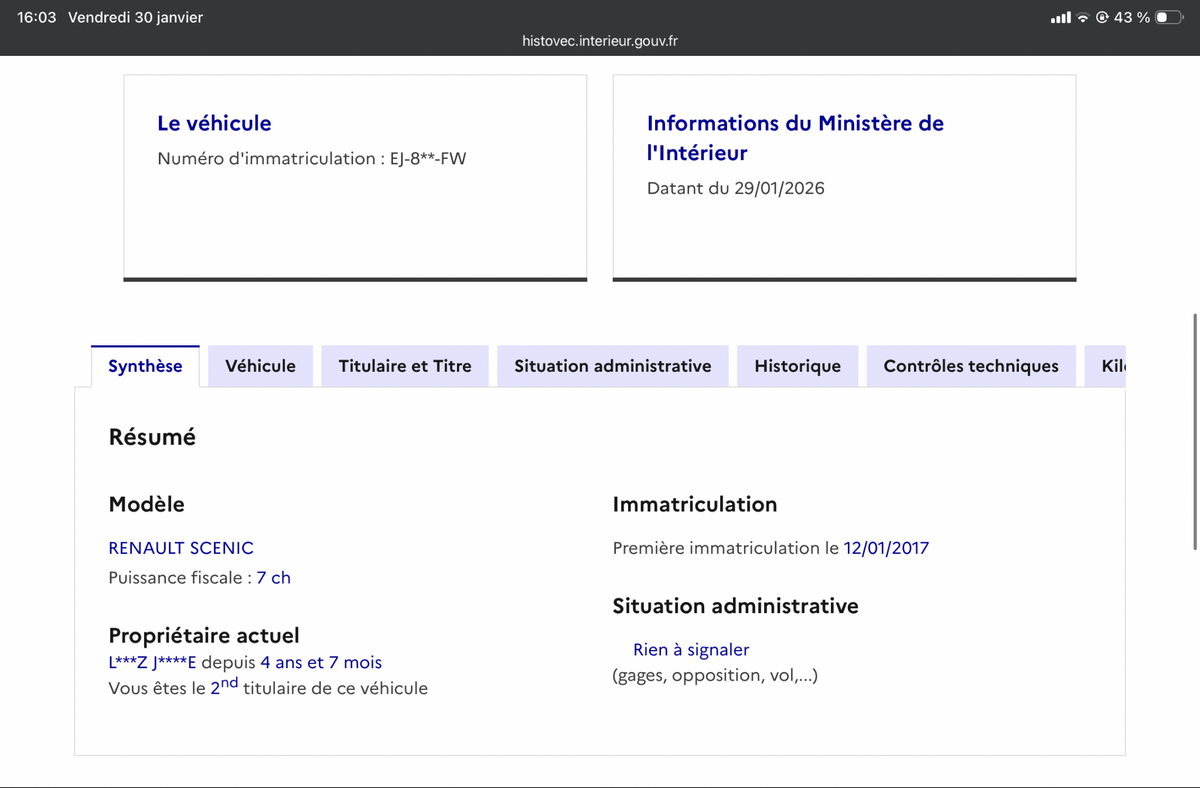Open the Situation administrative tab
This screenshot has width=1200, height=788.
tap(612, 366)
